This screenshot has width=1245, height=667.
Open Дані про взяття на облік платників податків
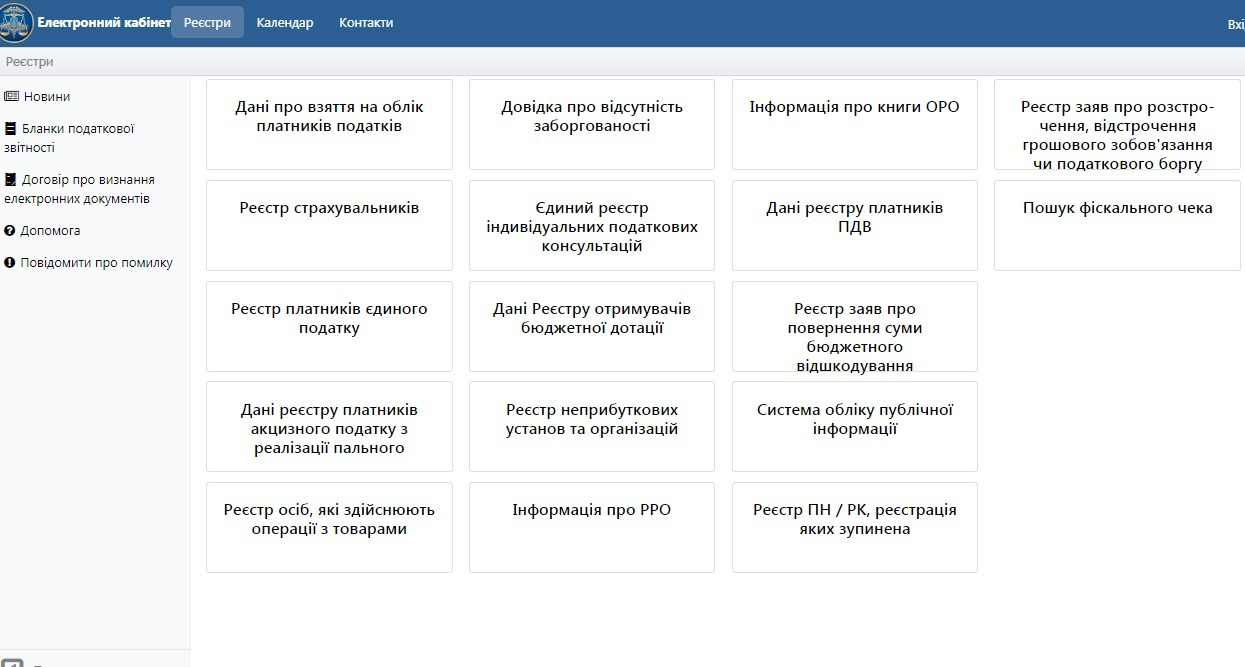tap(329, 124)
